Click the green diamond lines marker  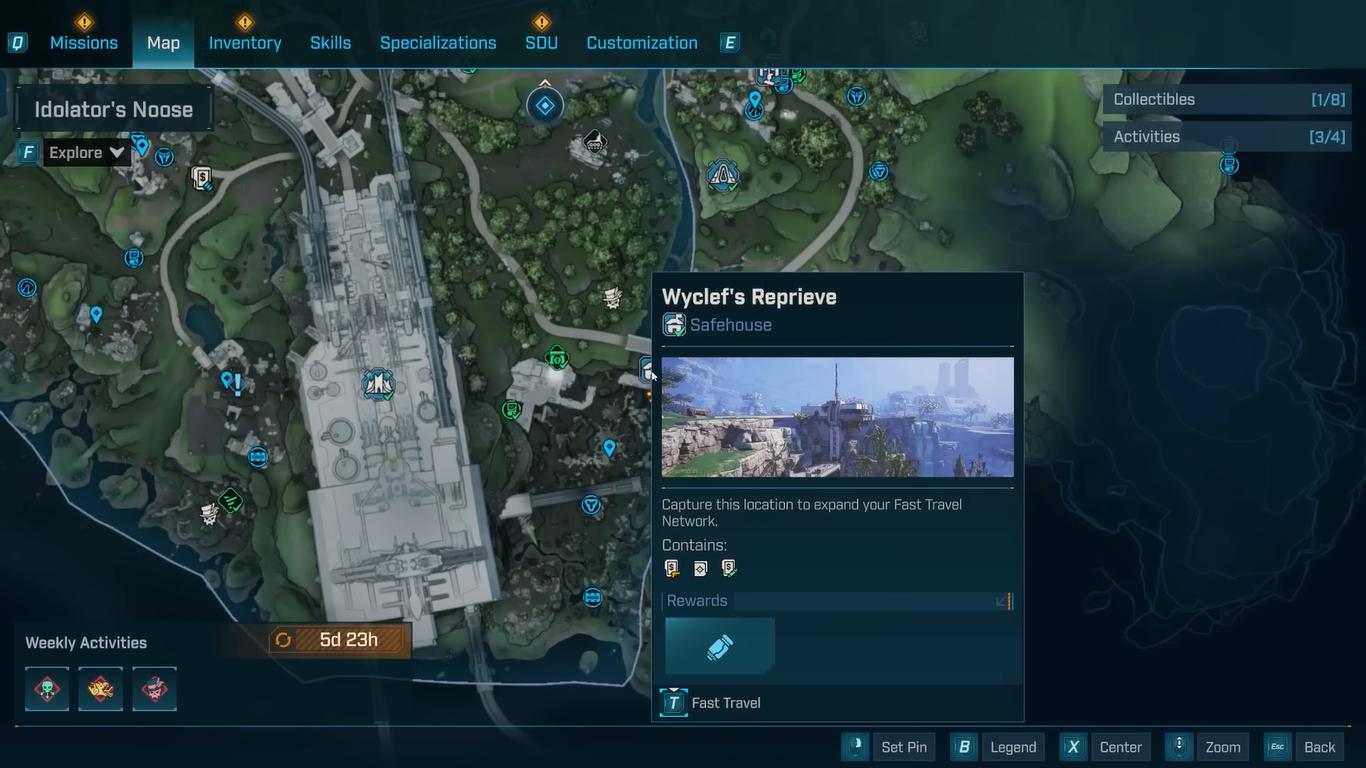(231, 499)
